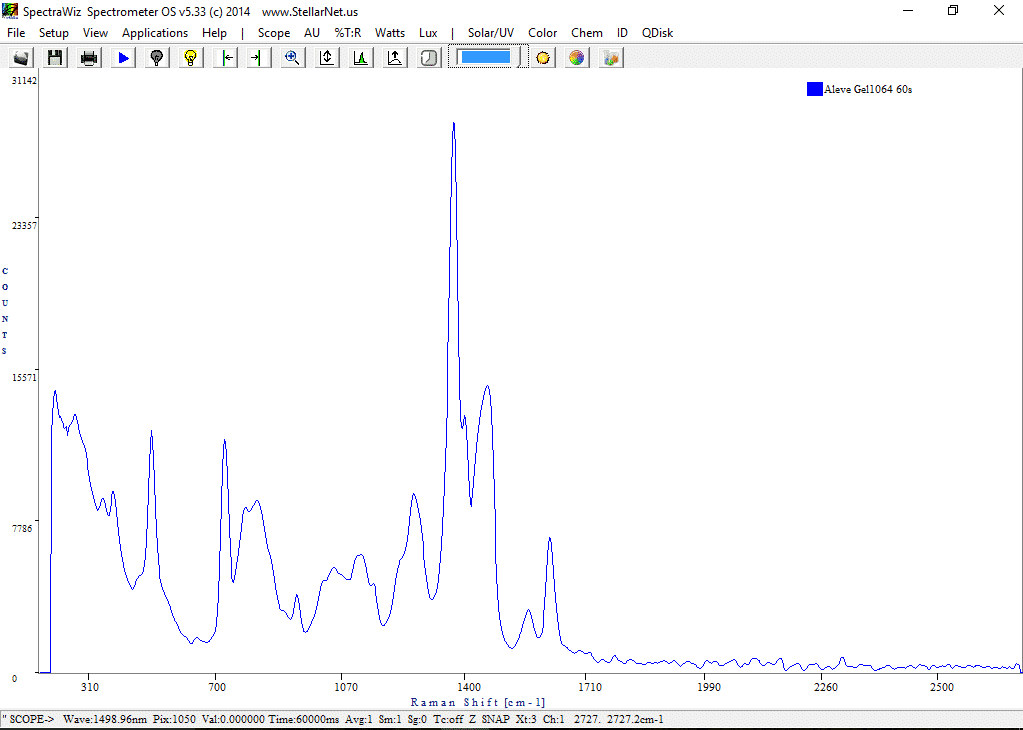Click the Val:0.000000 status entry
Image resolution: width=1023 pixels, height=730 pixels.
coord(233,719)
